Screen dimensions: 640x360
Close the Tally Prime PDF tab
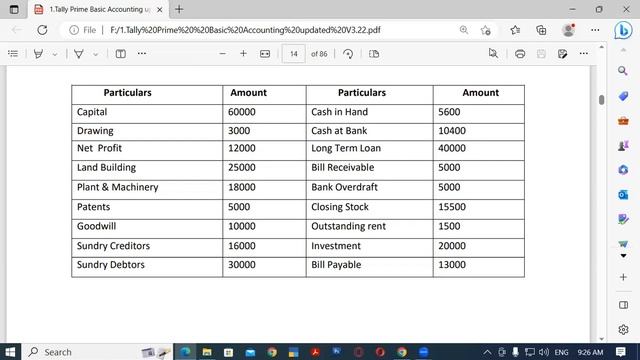(160, 9)
